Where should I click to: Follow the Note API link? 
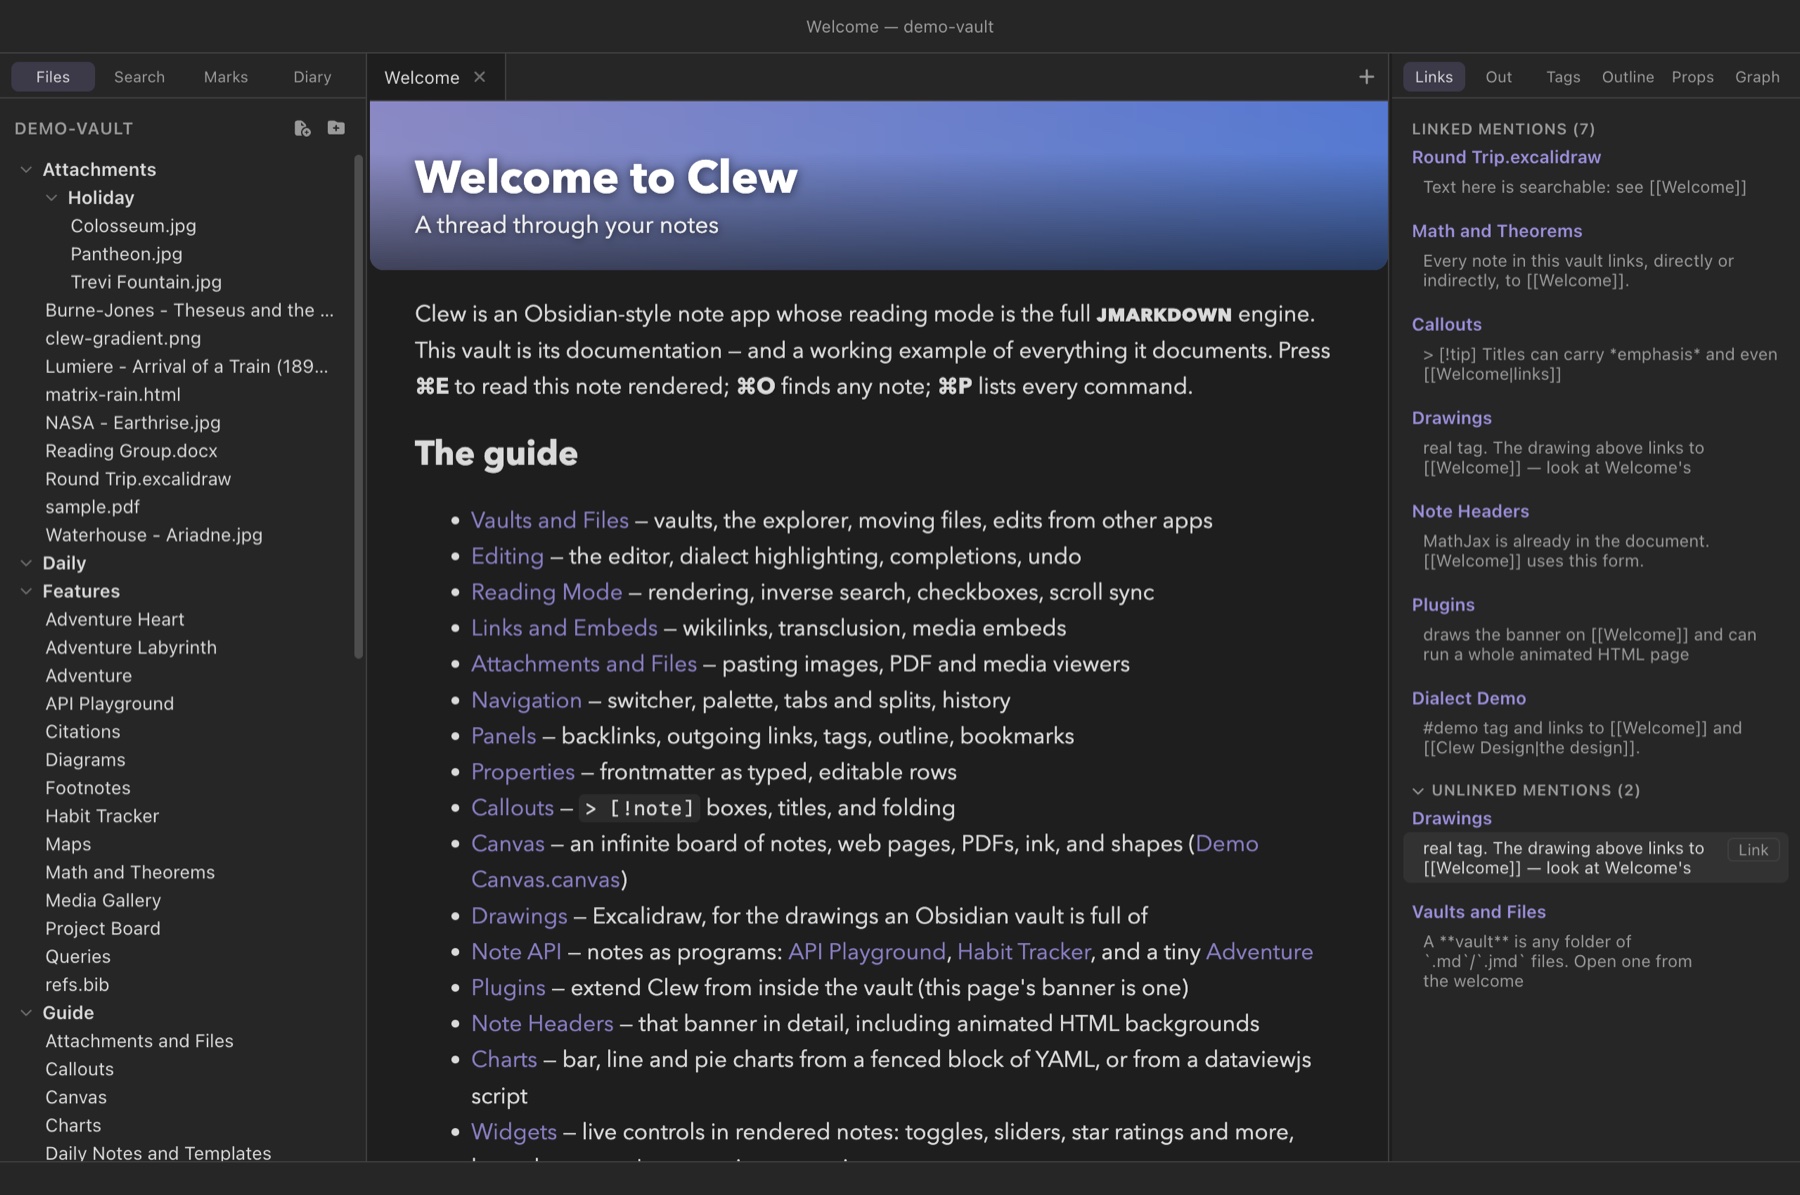point(516,952)
